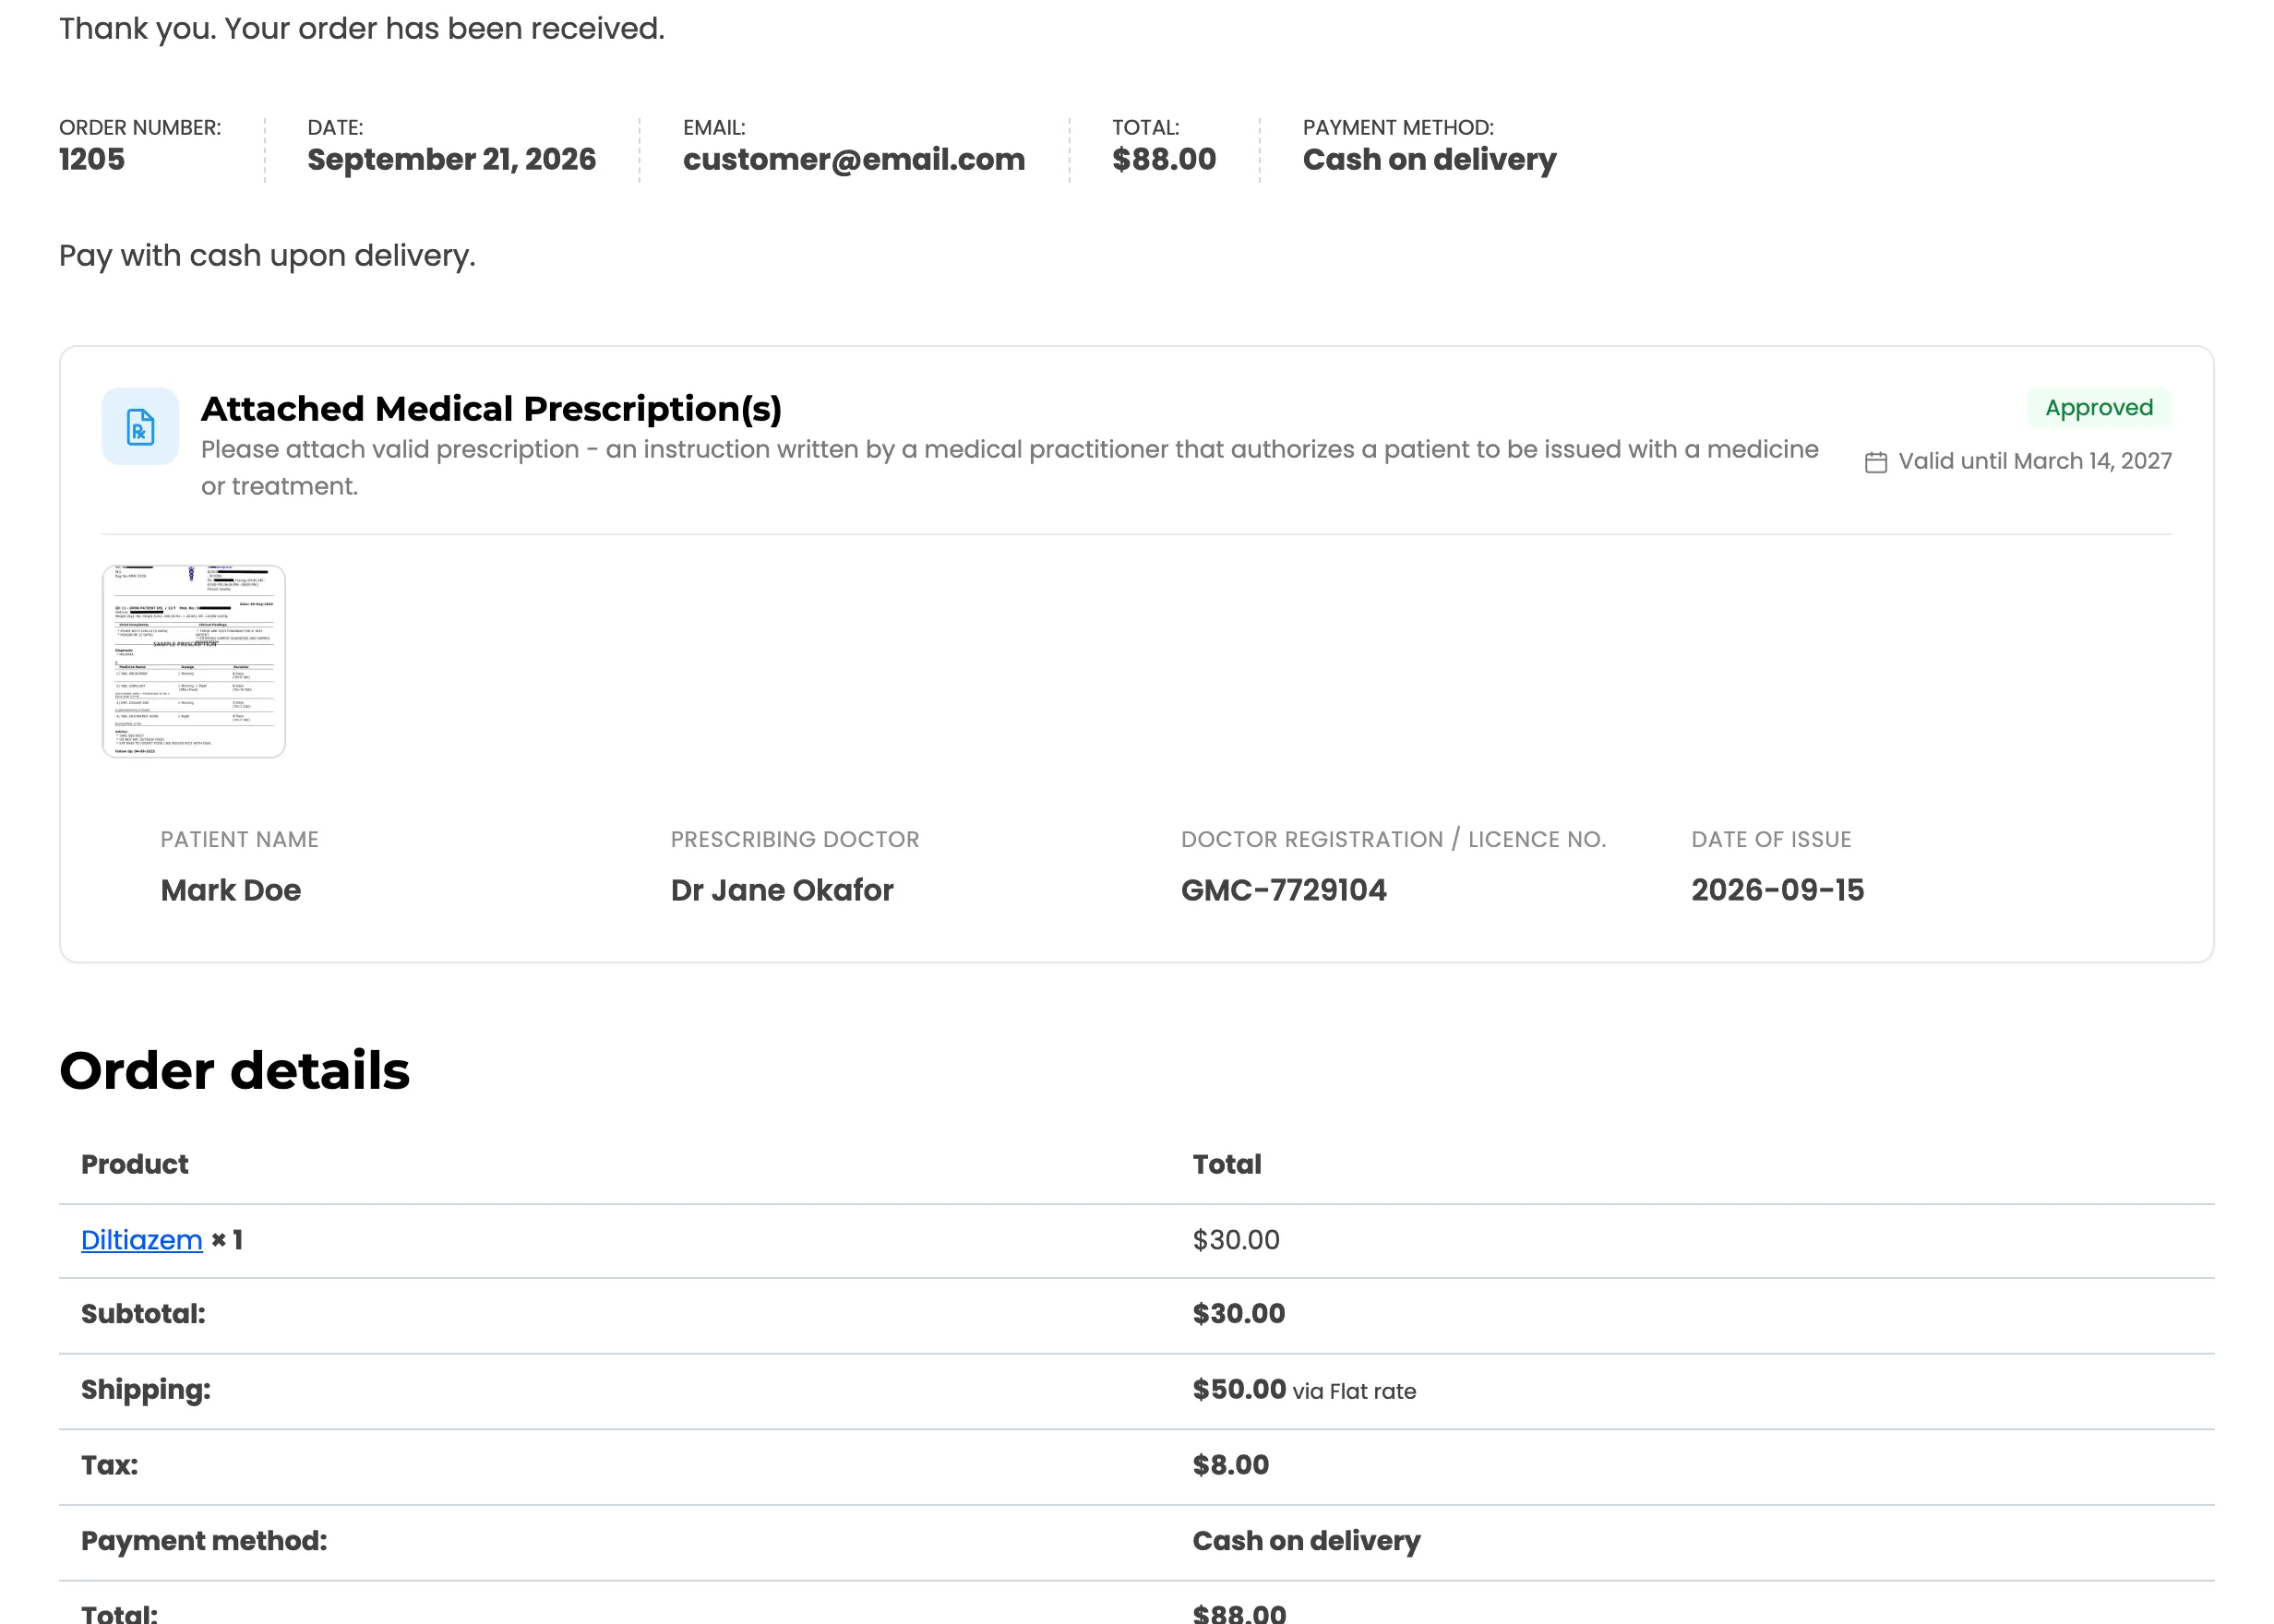
Task: Open the attached prescription thumbnail image
Action: click(x=194, y=661)
